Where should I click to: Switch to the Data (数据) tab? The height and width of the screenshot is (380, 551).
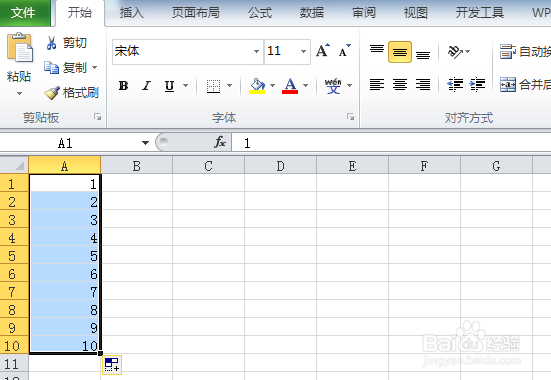coord(312,13)
